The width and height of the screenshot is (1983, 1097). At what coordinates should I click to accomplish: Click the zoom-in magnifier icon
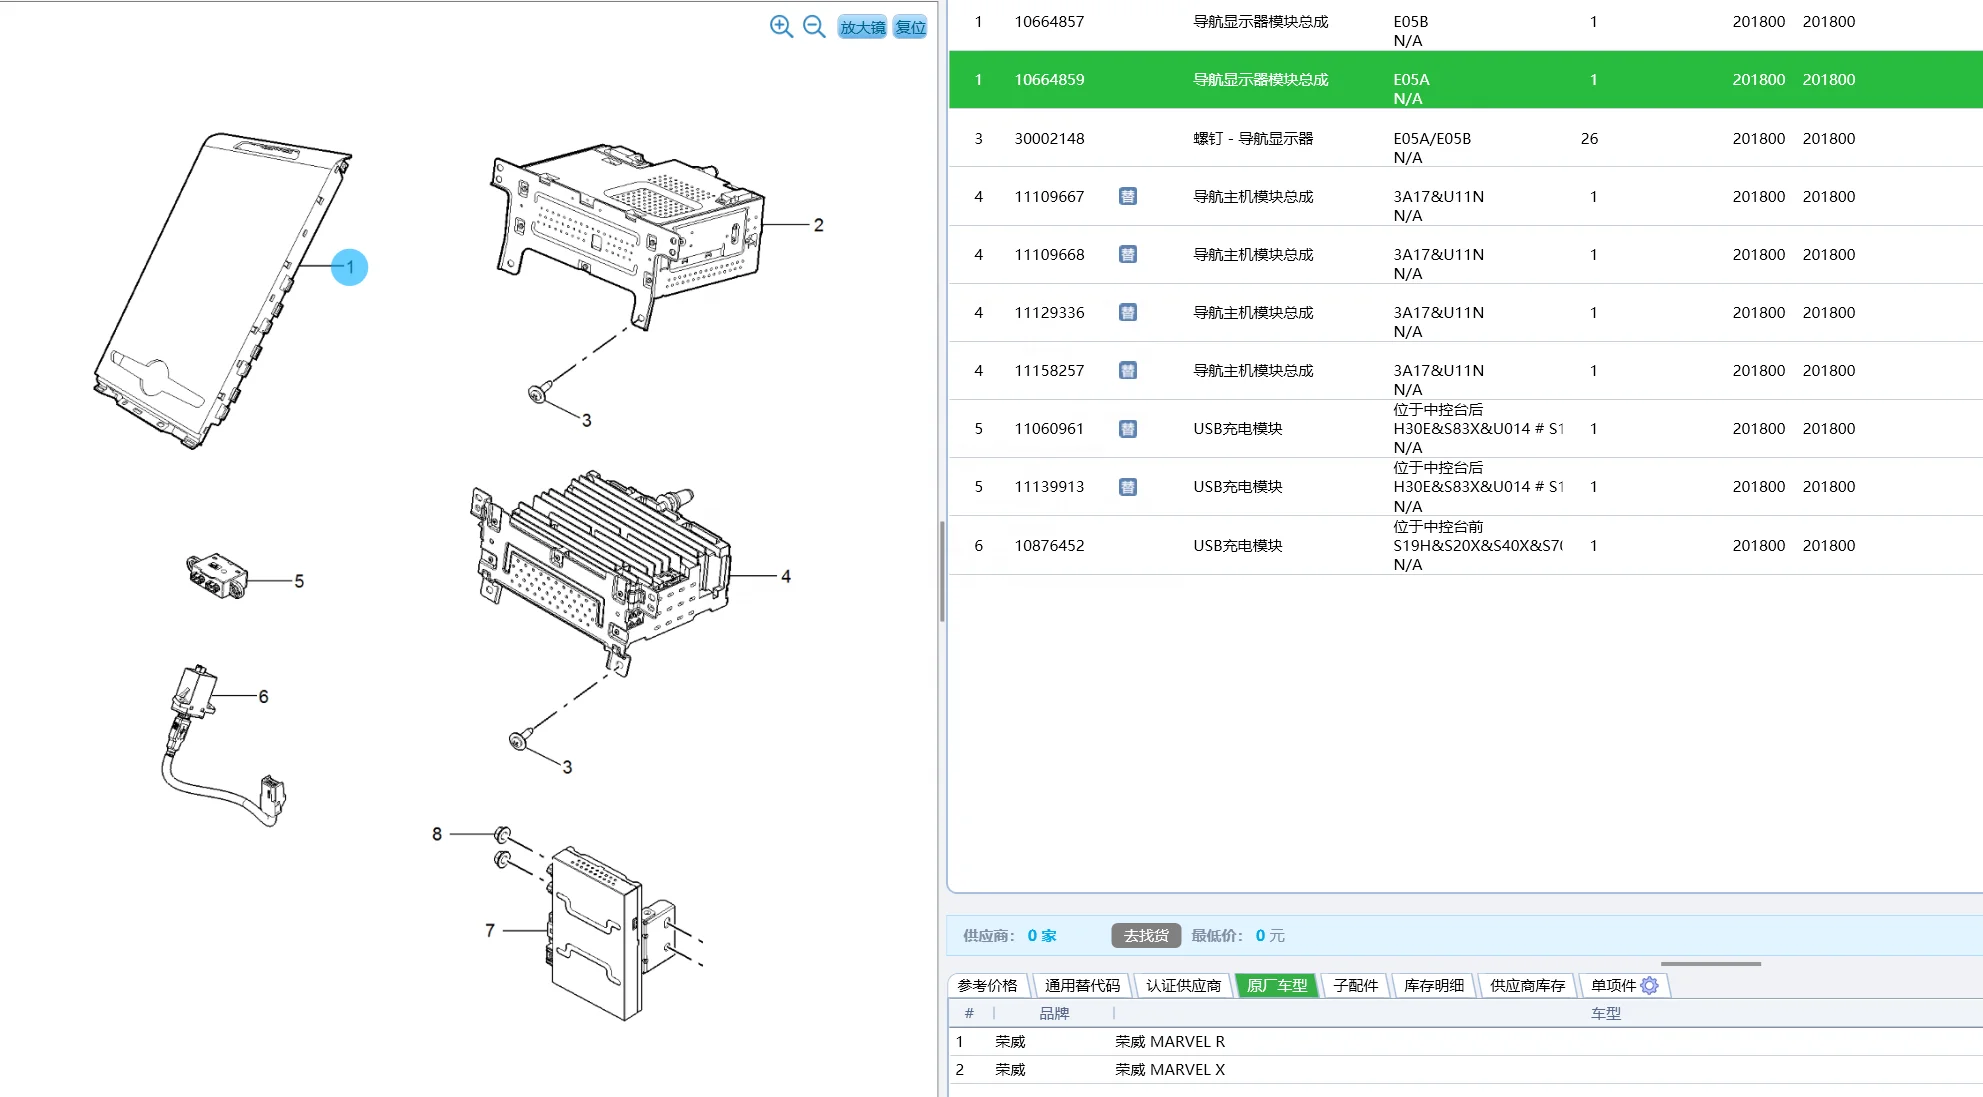[x=781, y=27]
